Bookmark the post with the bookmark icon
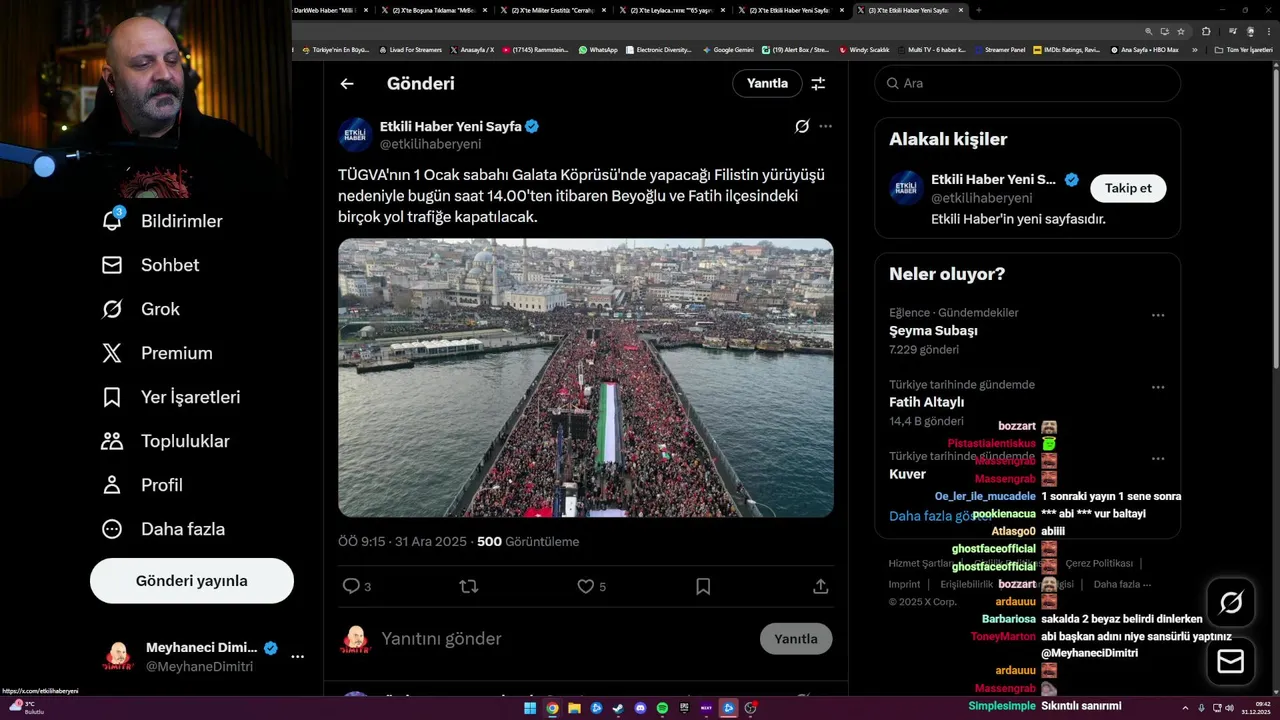Viewport: 1280px width, 720px height. click(x=703, y=587)
